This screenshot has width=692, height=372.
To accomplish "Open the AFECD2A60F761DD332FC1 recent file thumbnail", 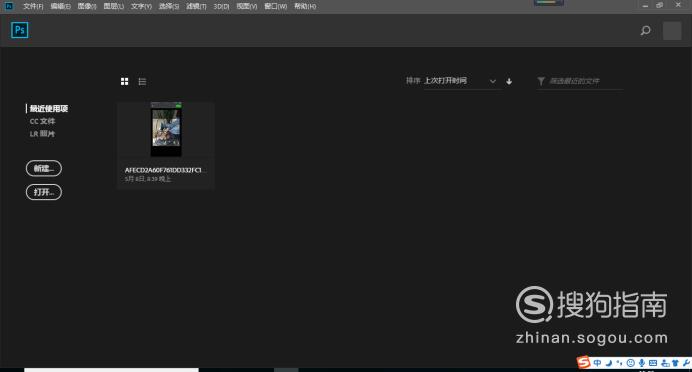I will 166,129.
